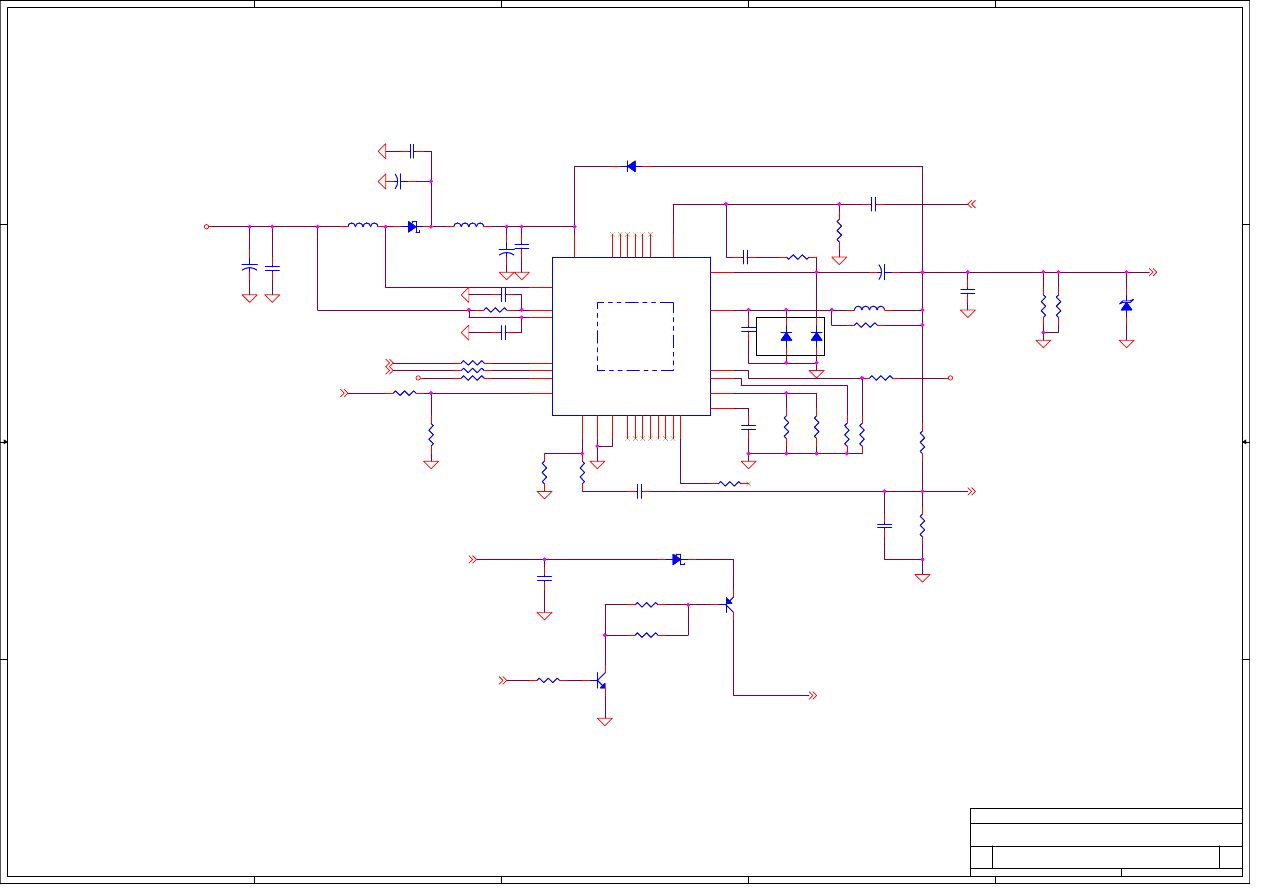1263x893 pixels.
Task: Select the capacitor below the lower-circuit input port
Action: [544, 578]
